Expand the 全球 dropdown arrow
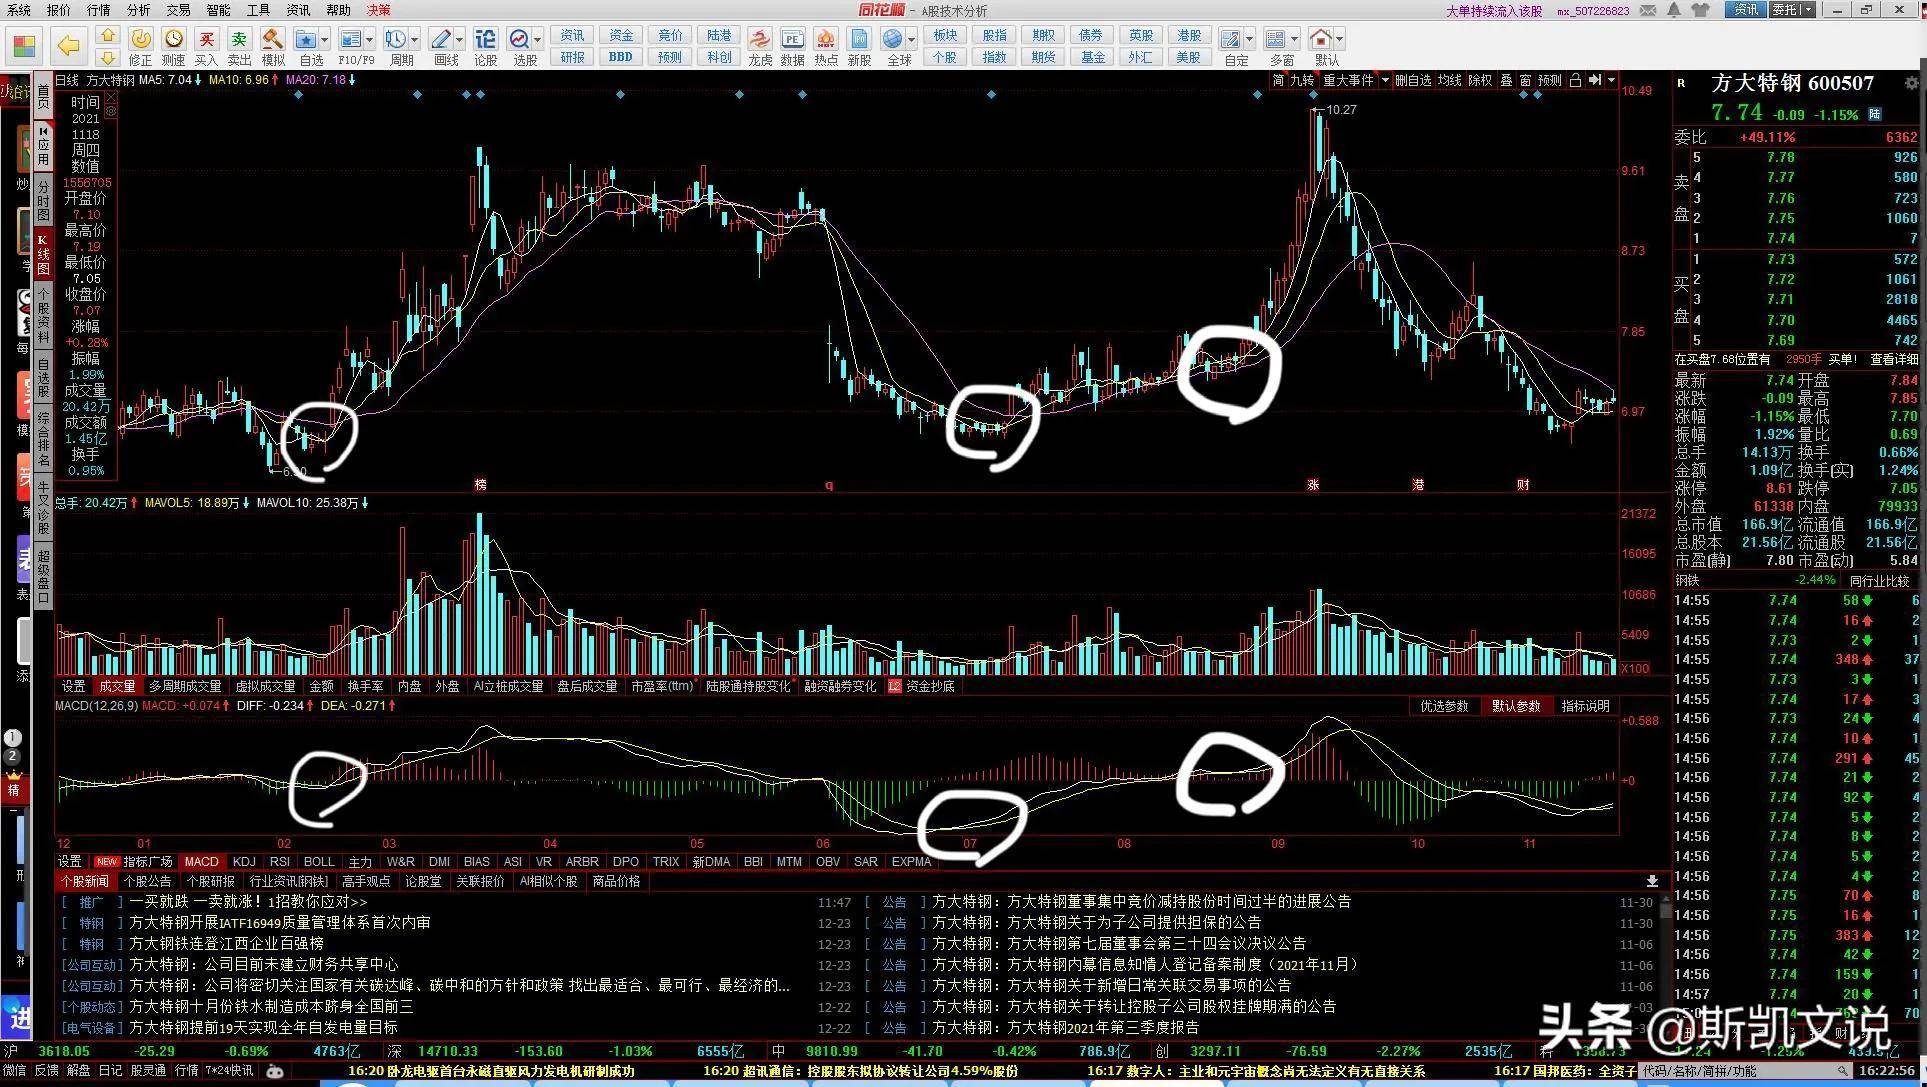 (911, 40)
